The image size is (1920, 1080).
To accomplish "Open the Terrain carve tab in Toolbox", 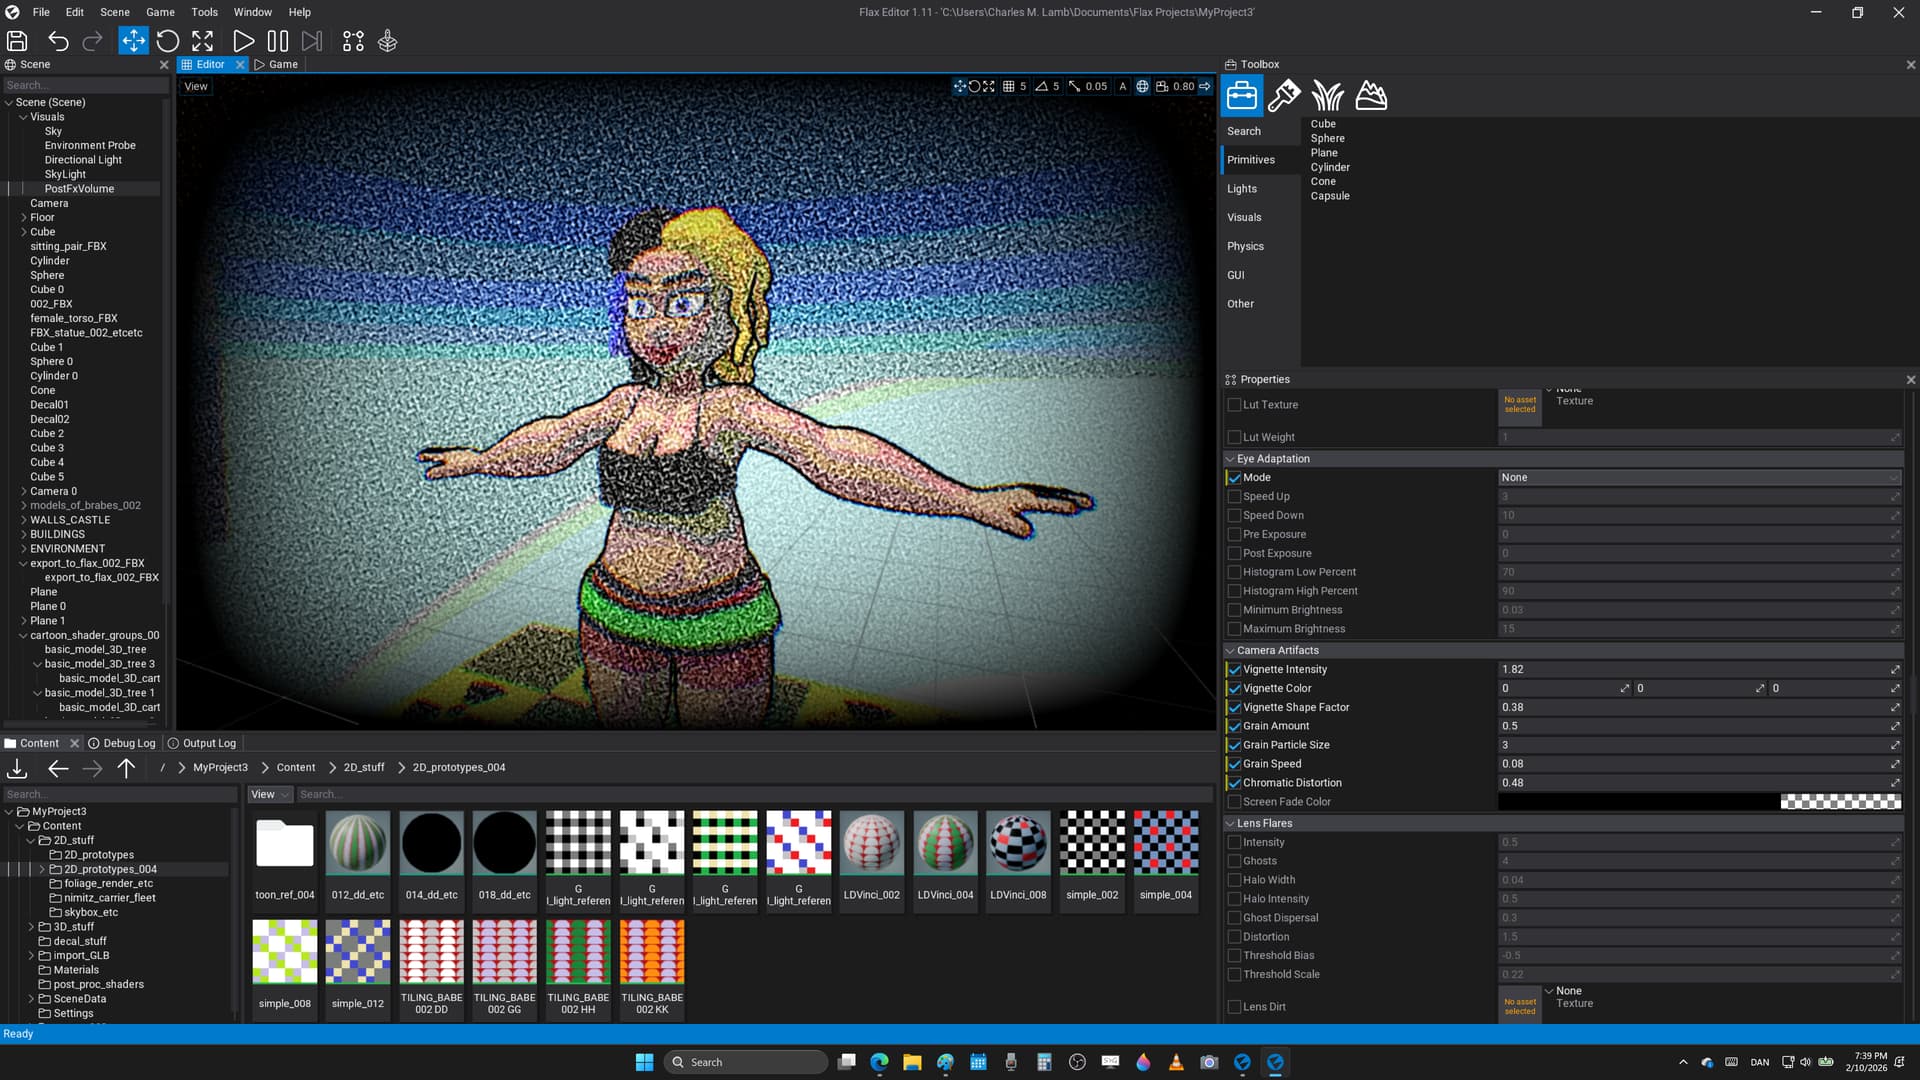I will 1371,96.
